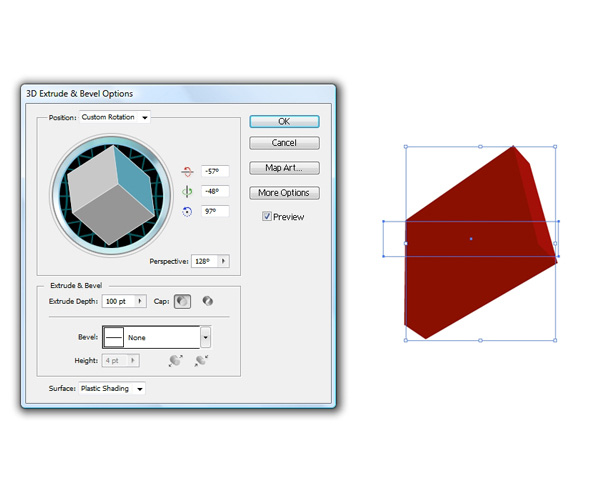Screen dimensions: 600x500
Task: Show More Options in the dialog
Action: coord(284,193)
